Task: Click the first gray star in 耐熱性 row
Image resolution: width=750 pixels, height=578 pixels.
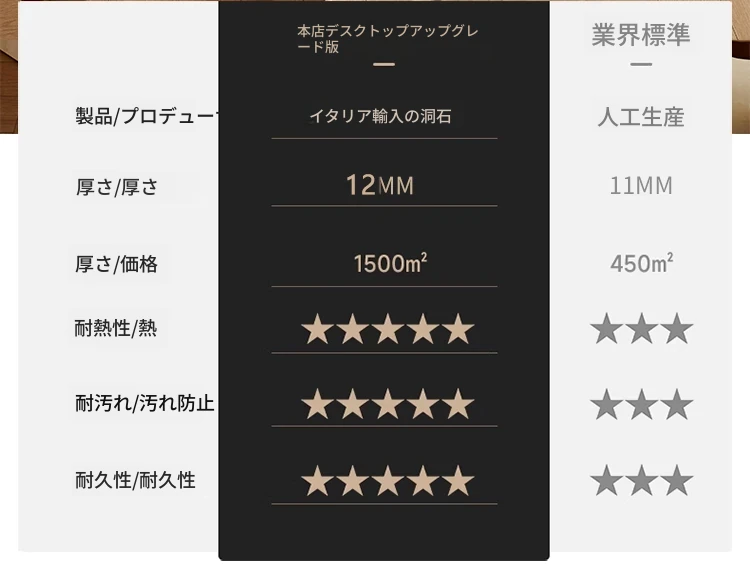Action: pyautogui.click(x=607, y=329)
